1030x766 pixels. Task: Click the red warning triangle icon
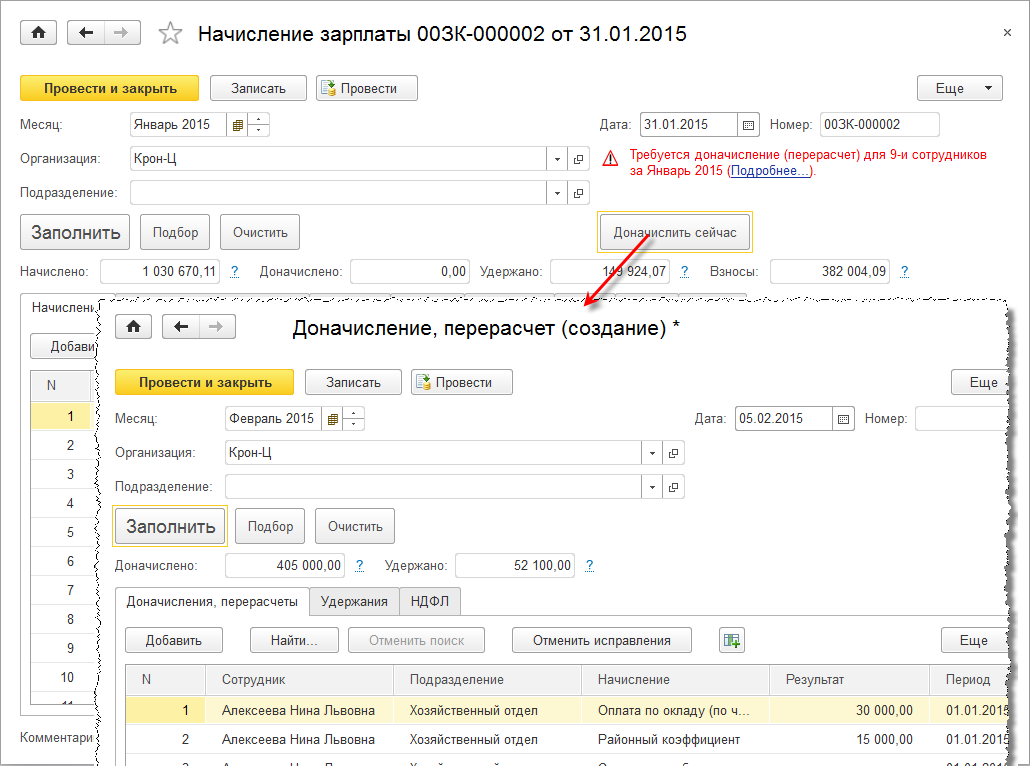click(610, 159)
